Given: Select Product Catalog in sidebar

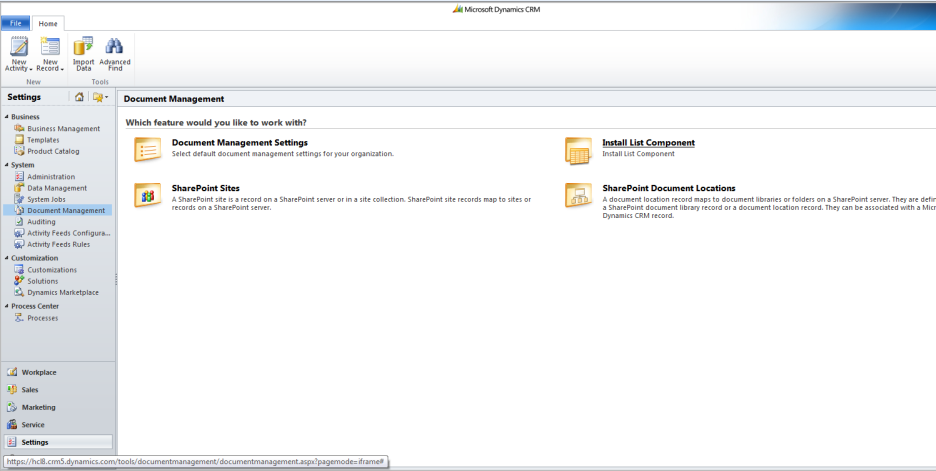Looking at the screenshot, I should click(x=53, y=151).
